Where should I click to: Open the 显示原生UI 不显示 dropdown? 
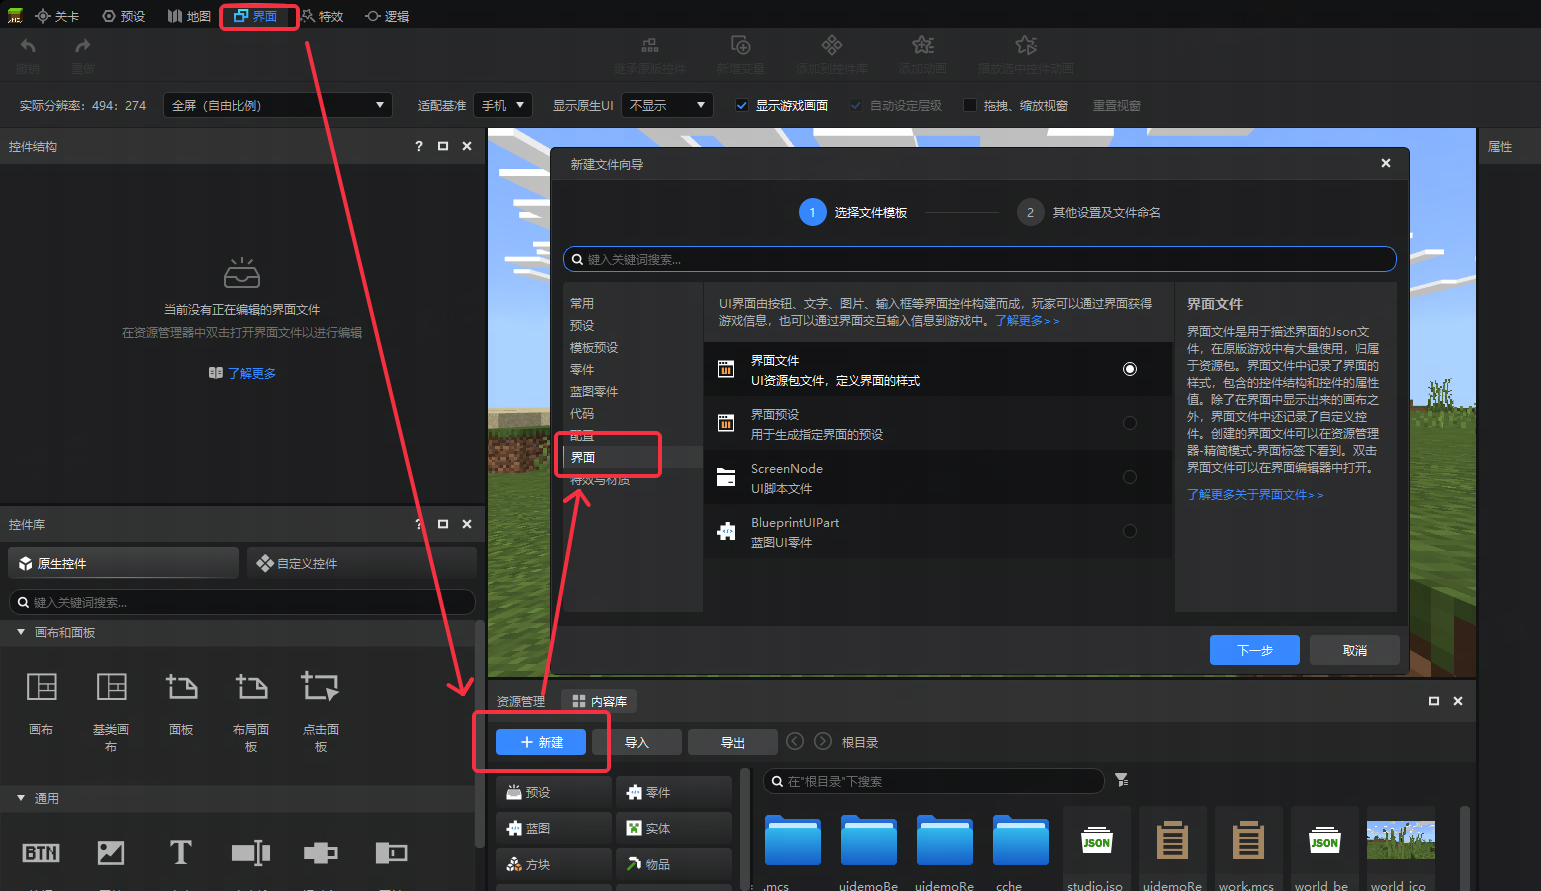click(667, 105)
